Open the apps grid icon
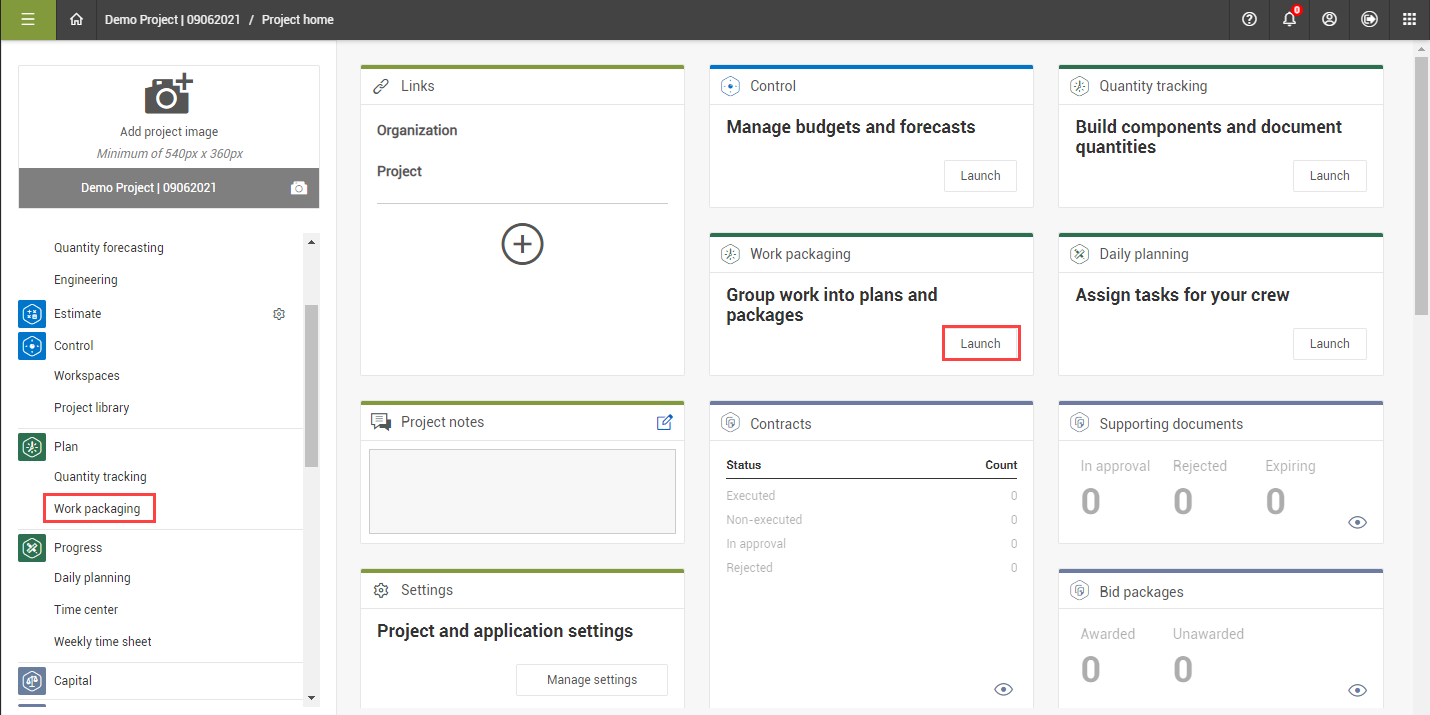This screenshot has height=715, width=1430. click(x=1409, y=19)
